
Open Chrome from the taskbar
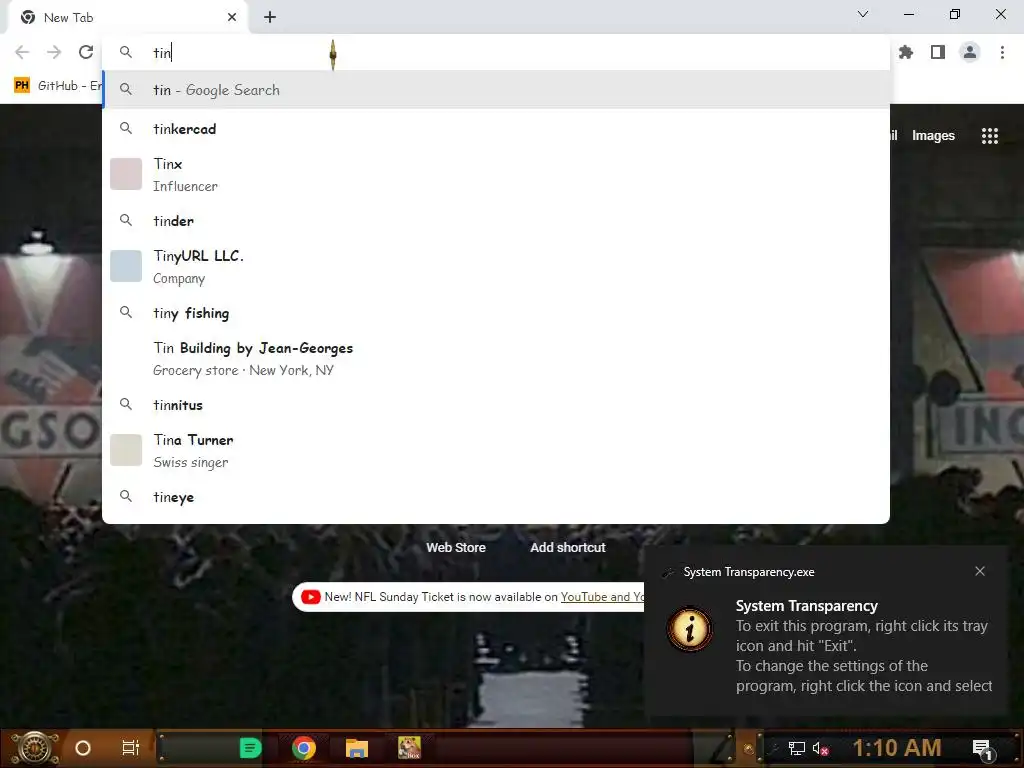pos(304,748)
